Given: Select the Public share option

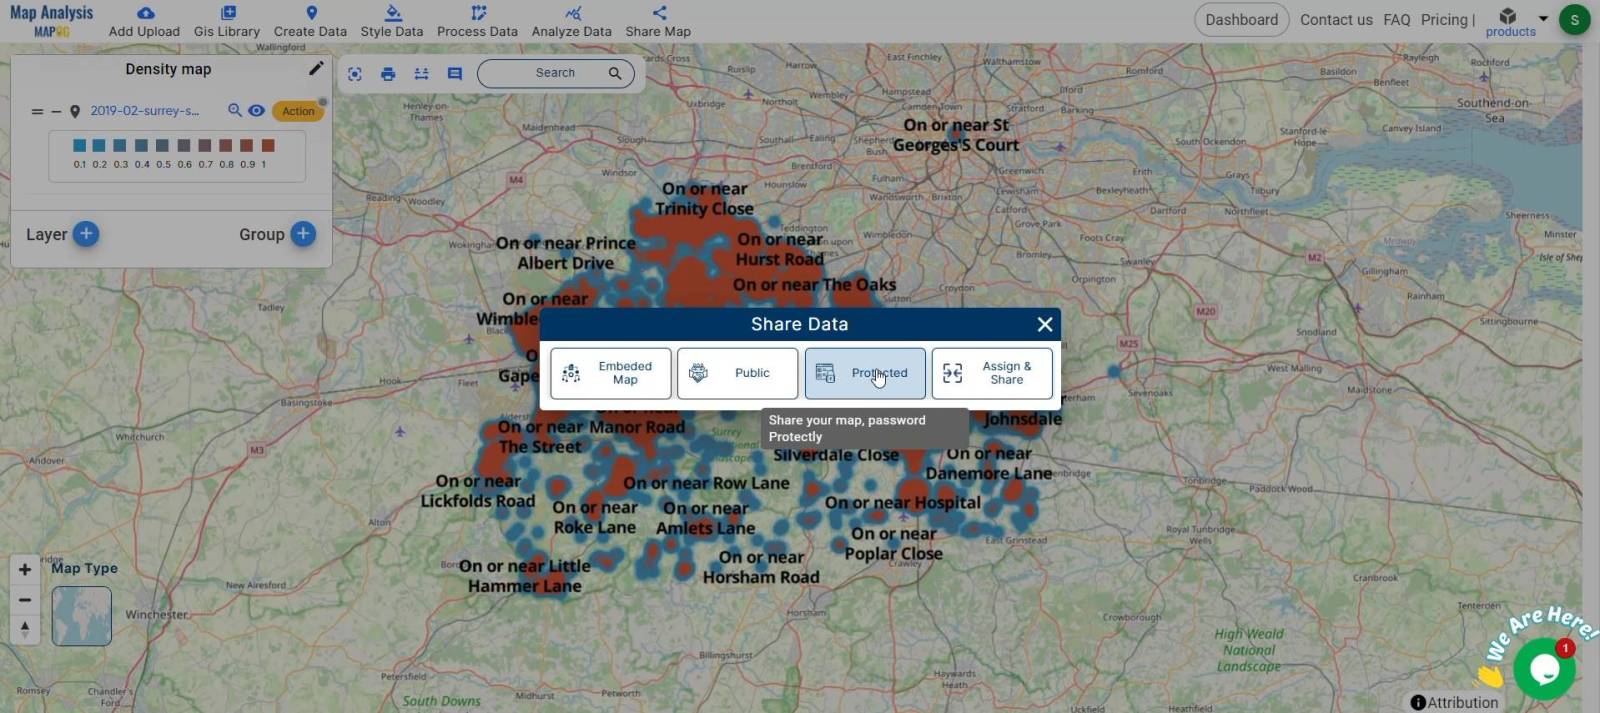Looking at the screenshot, I should (737, 373).
